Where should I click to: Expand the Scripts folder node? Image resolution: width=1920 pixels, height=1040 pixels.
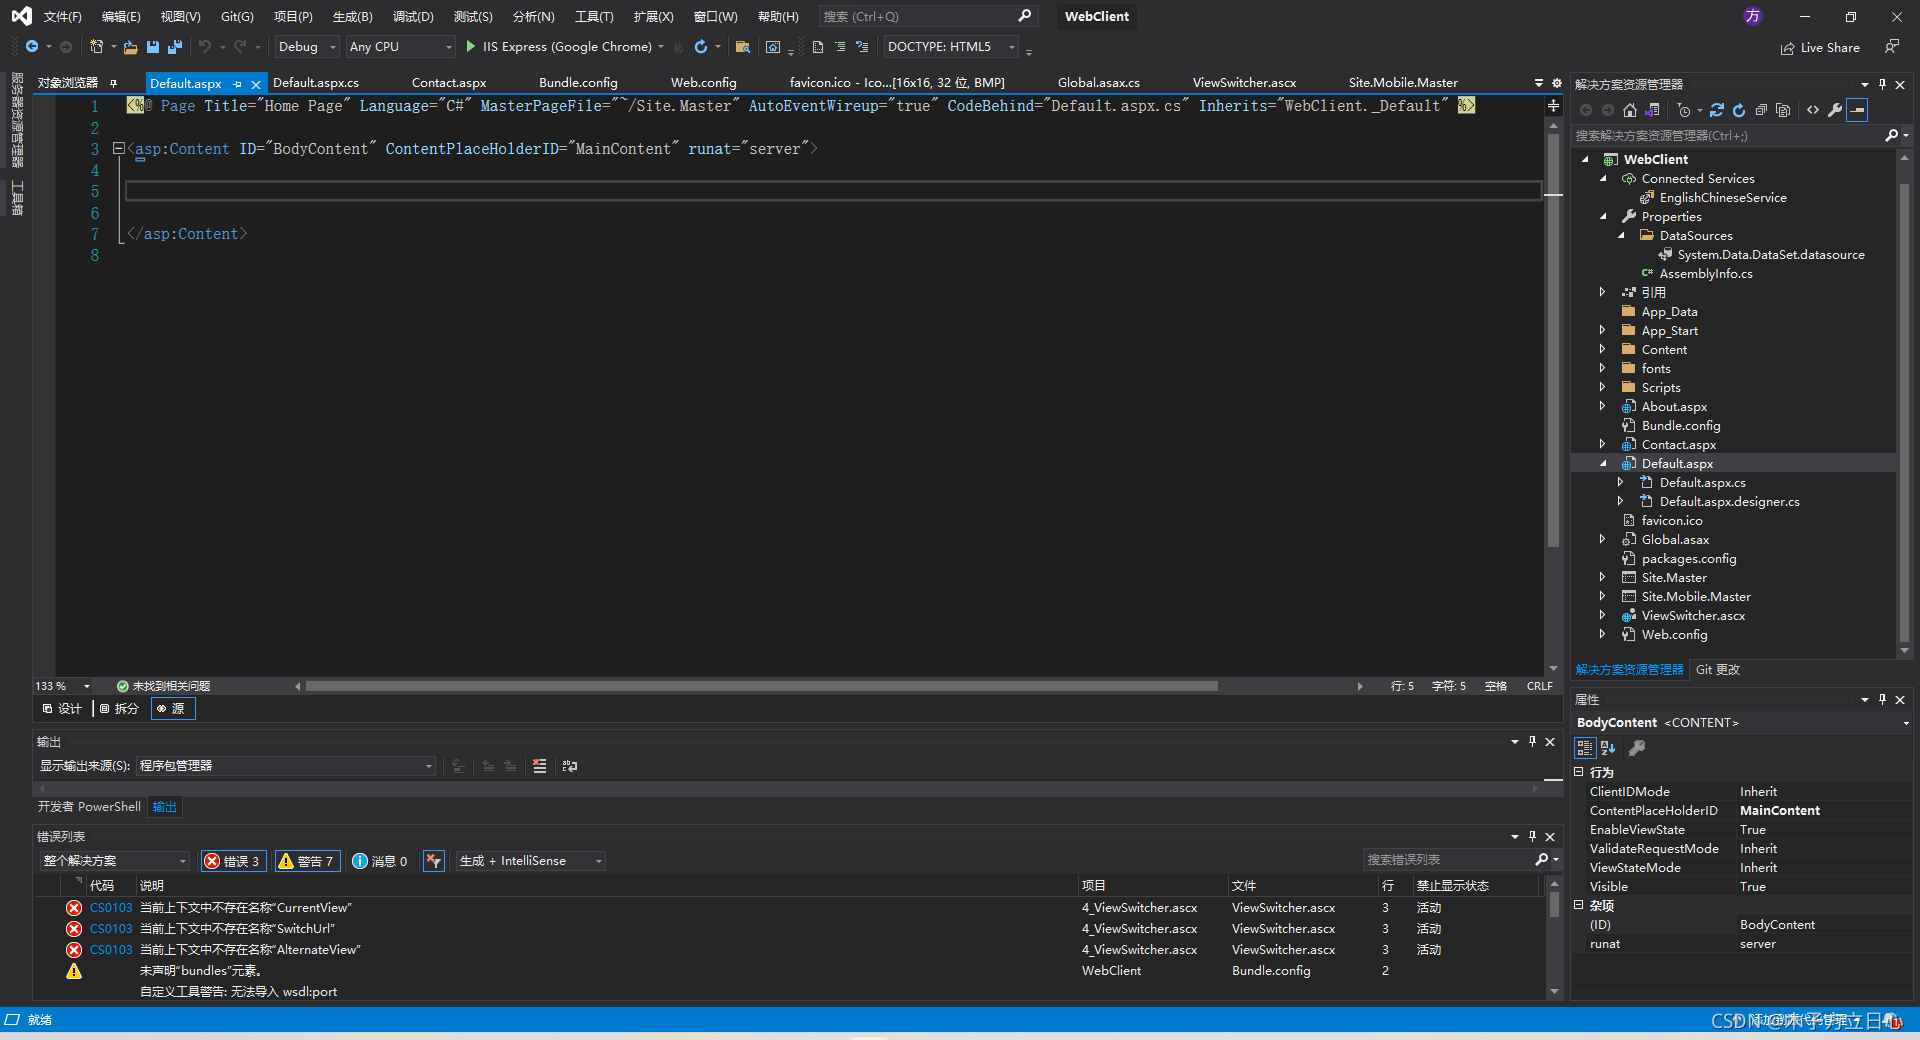[1602, 388]
